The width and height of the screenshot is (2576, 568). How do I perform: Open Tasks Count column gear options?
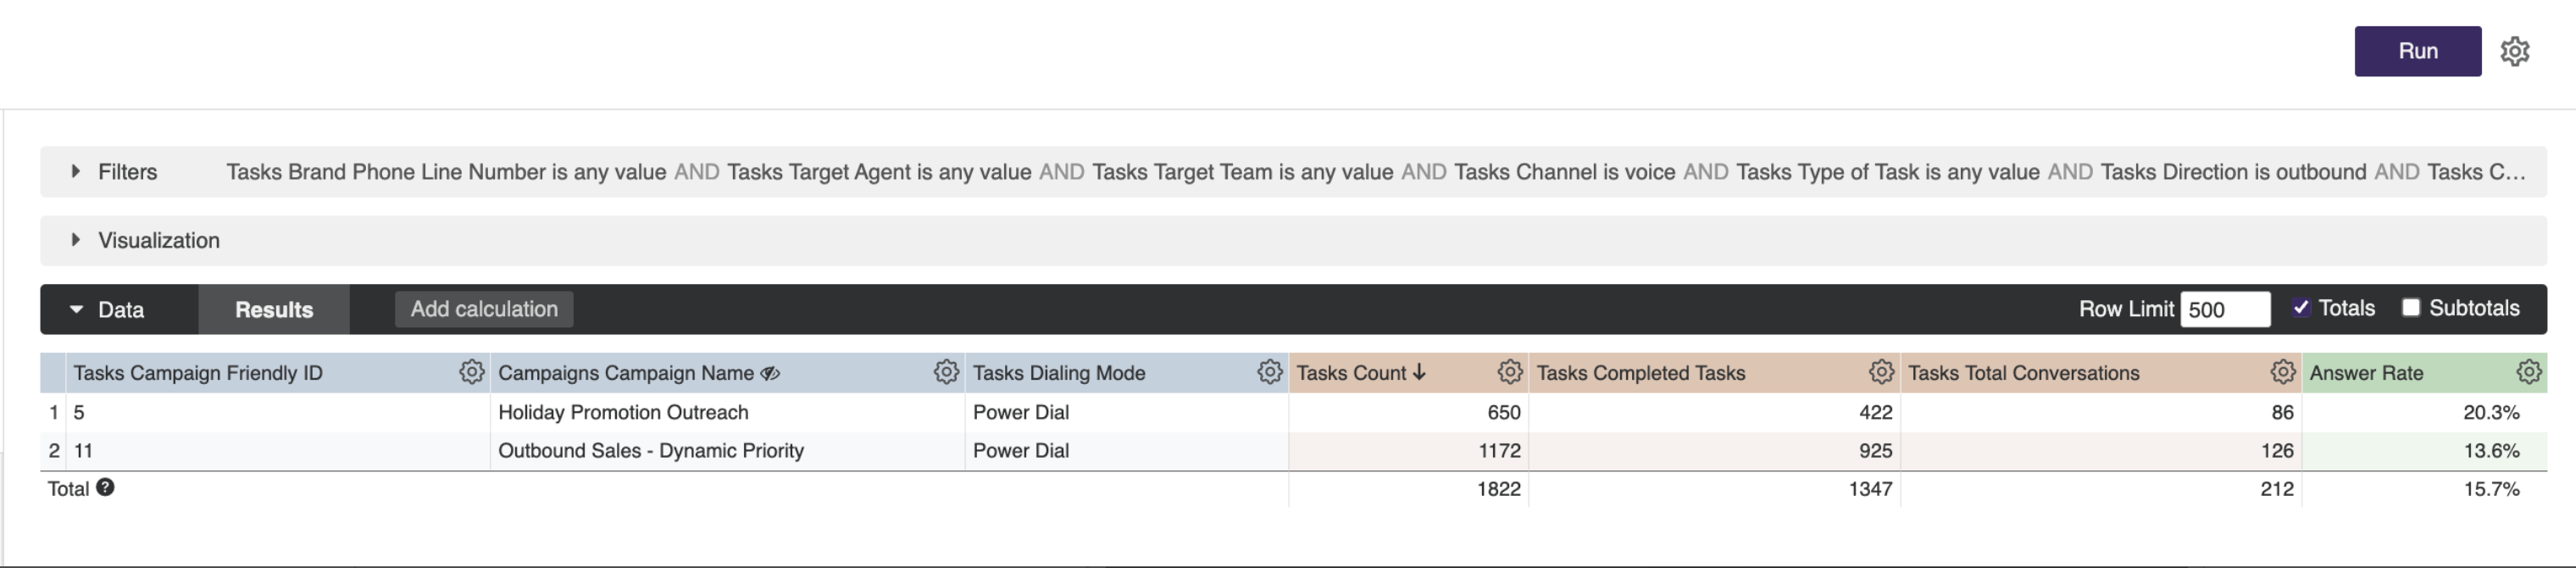1509,372
